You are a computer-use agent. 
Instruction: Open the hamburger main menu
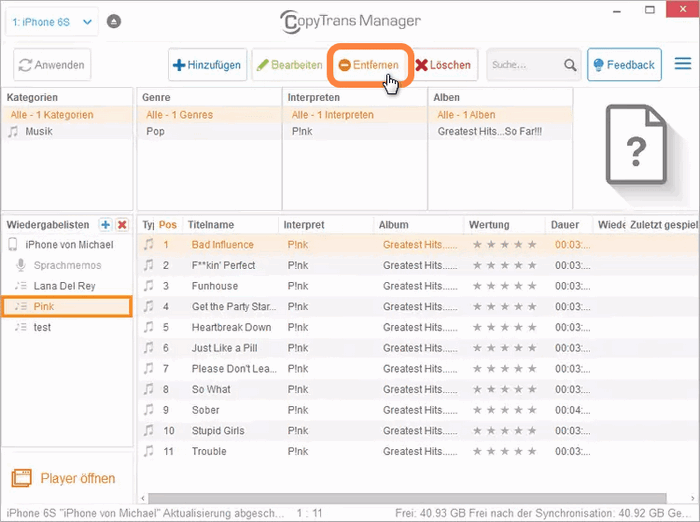[683, 64]
